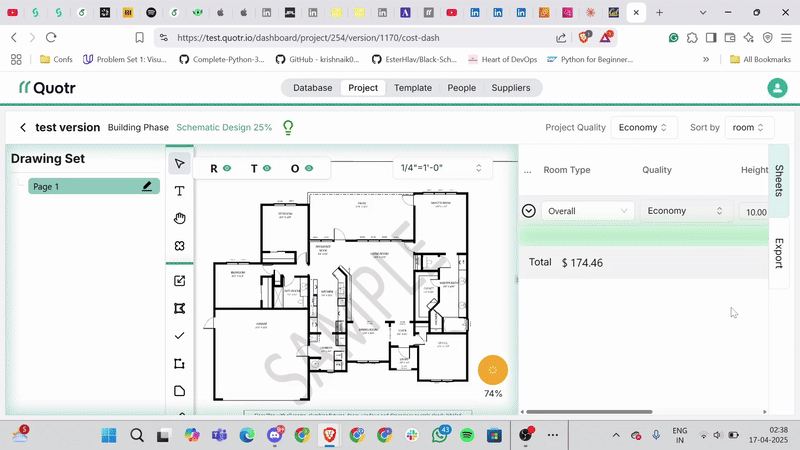Toggle visibility of O layer
Screen dimensions: 800x450
(x=309, y=168)
